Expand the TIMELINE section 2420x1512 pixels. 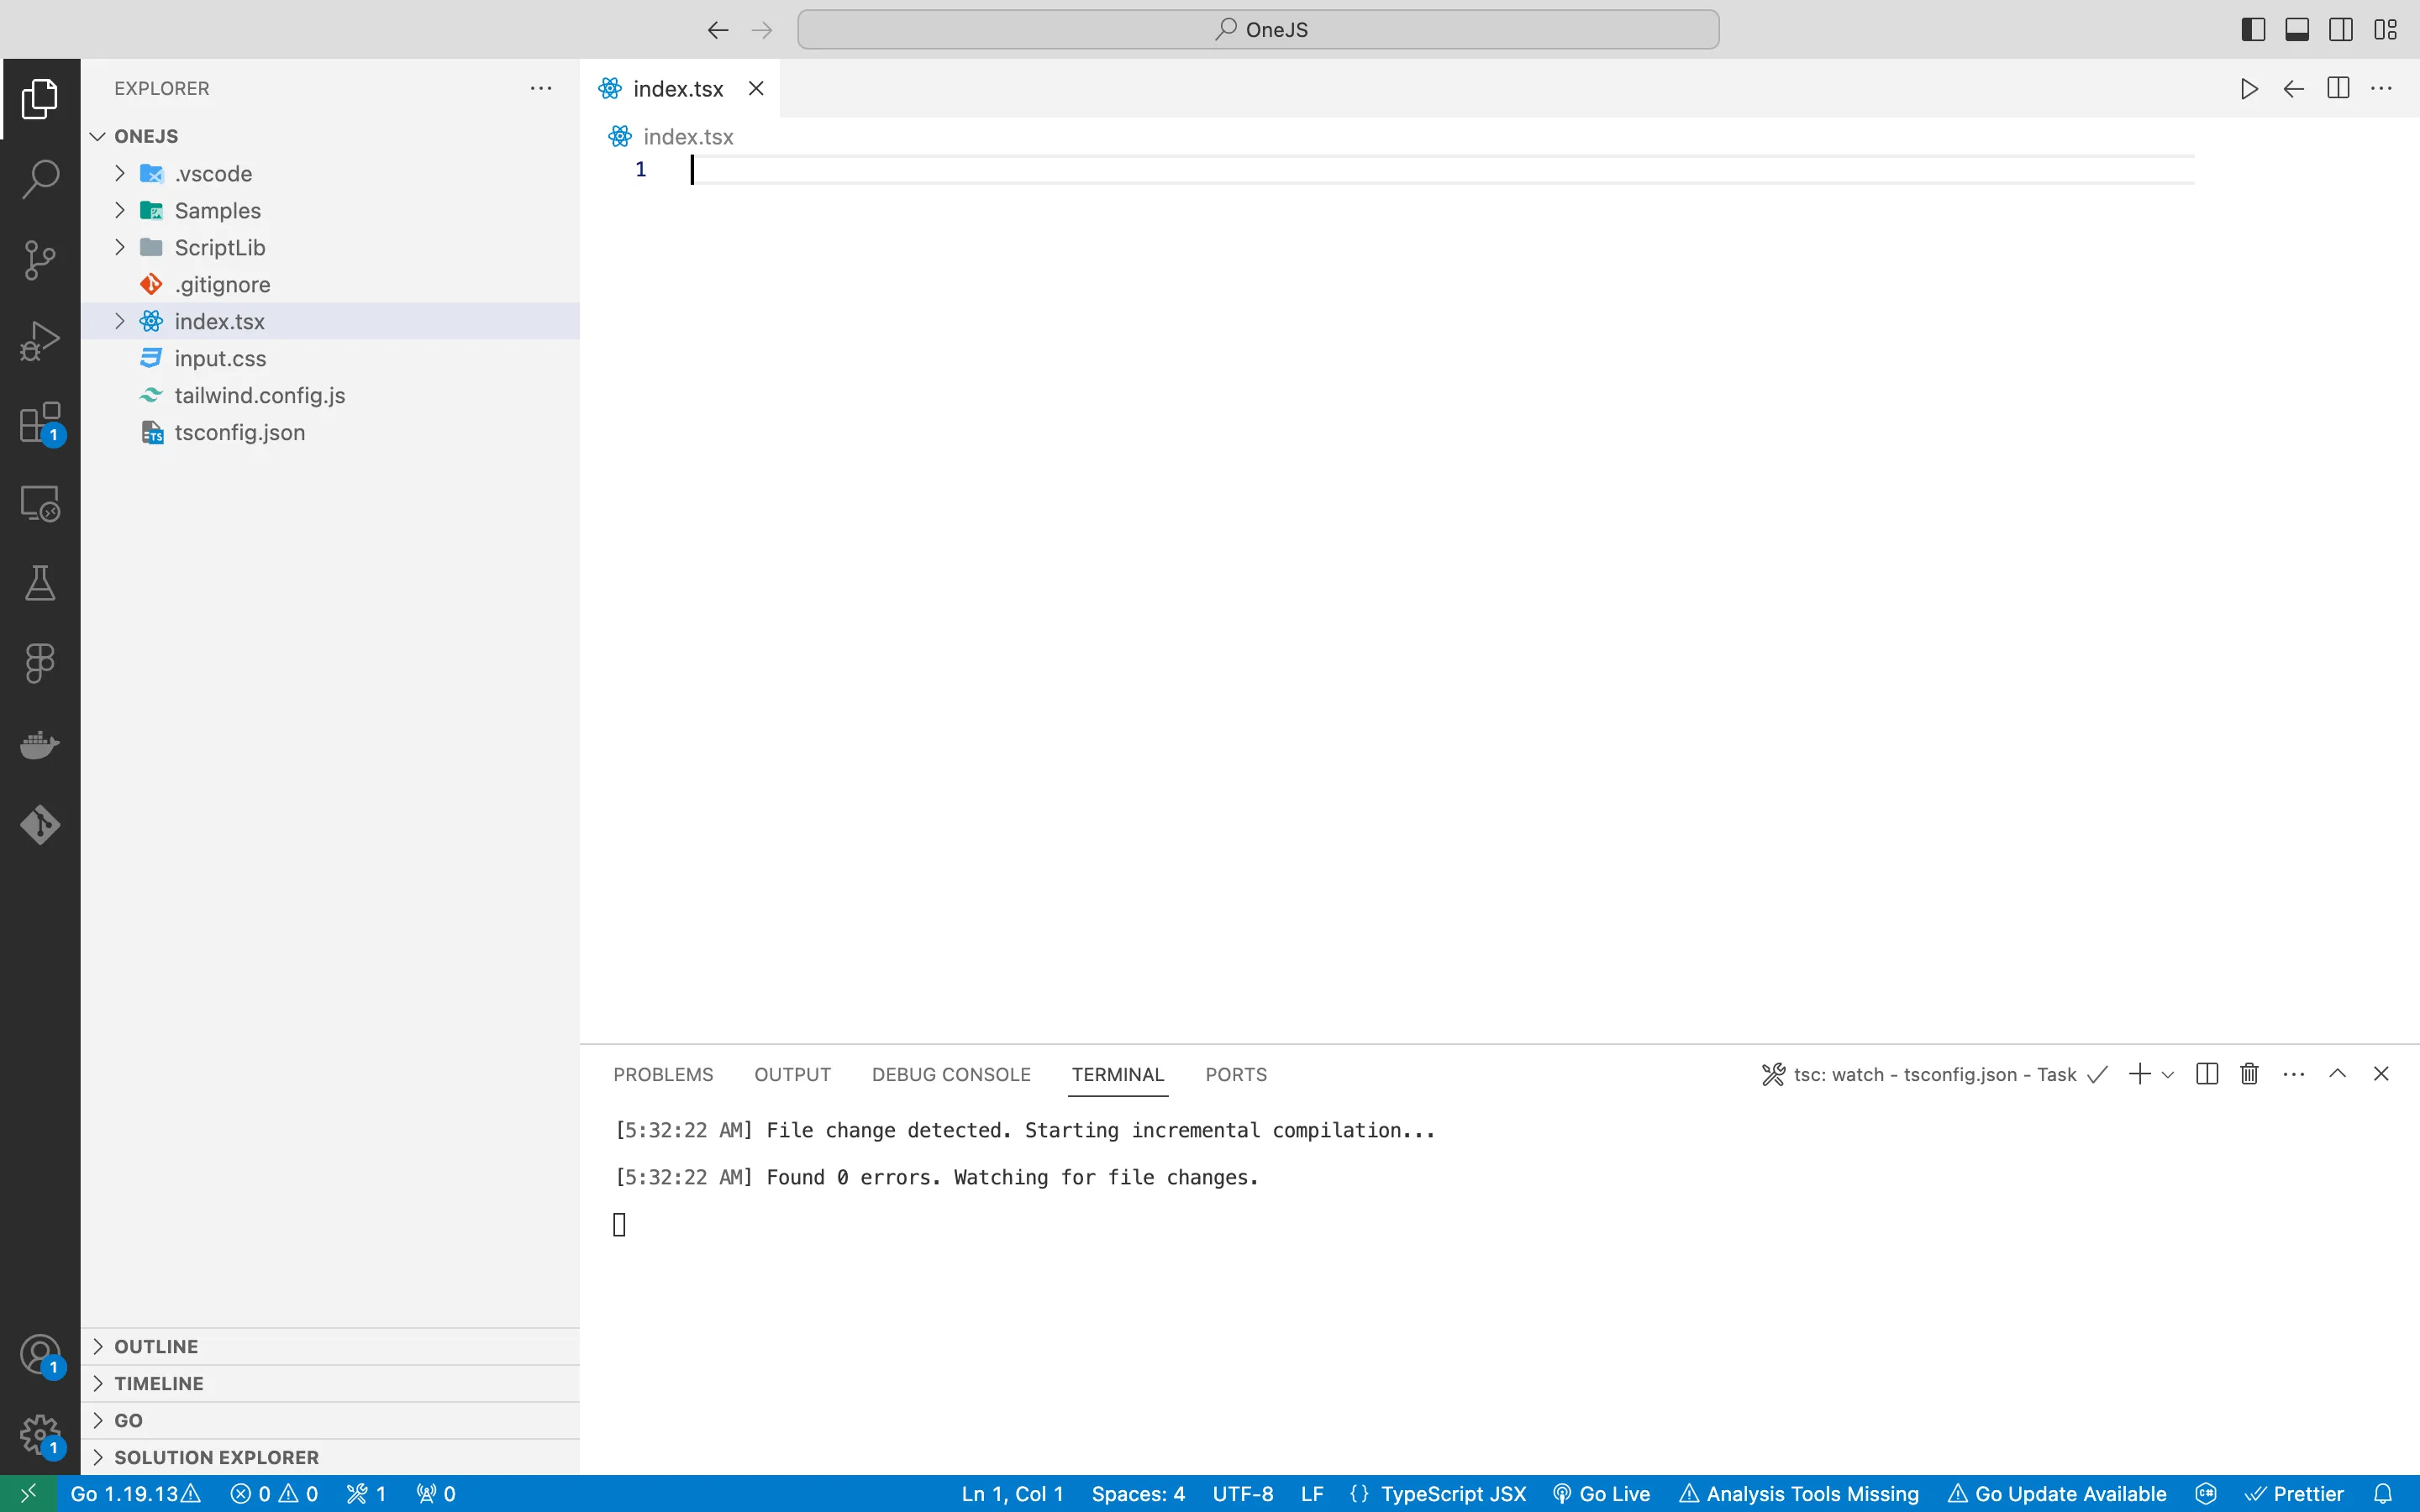pyautogui.click(x=330, y=1384)
